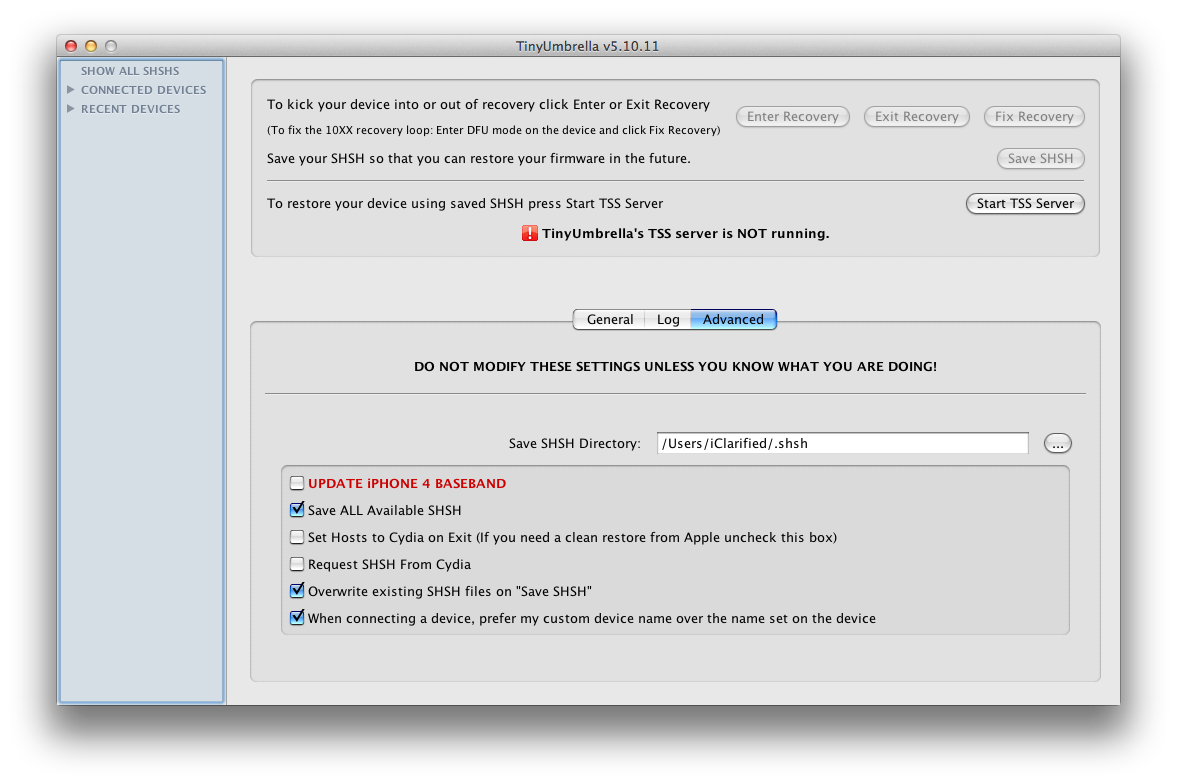Click the Enter Recovery button
This screenshot has height=784, width=1177.
[x=793, y=116]
